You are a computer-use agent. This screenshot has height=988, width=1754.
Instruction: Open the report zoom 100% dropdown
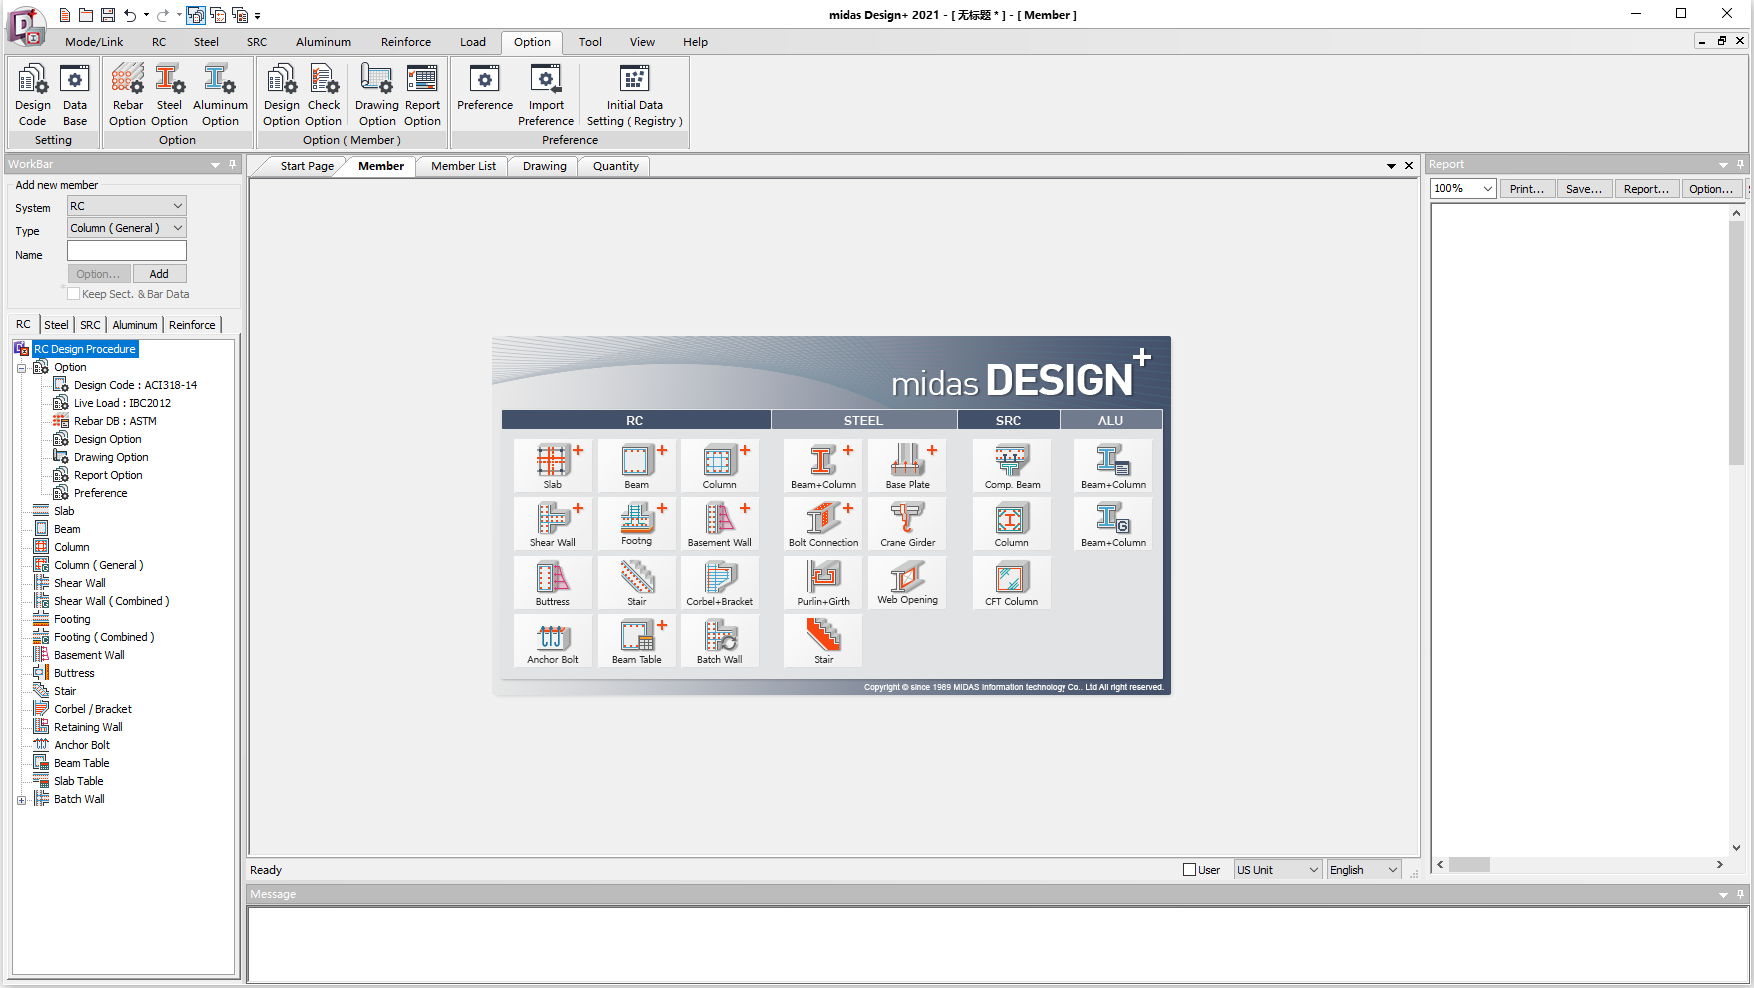click(x=1463, y=188)
